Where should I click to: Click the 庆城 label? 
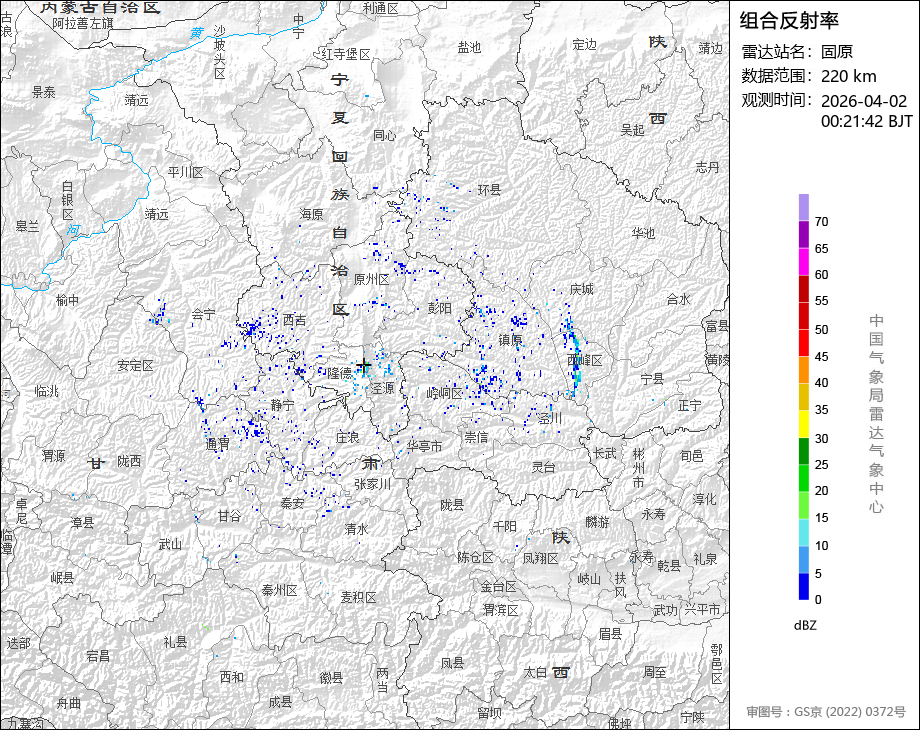click(581, 289)
